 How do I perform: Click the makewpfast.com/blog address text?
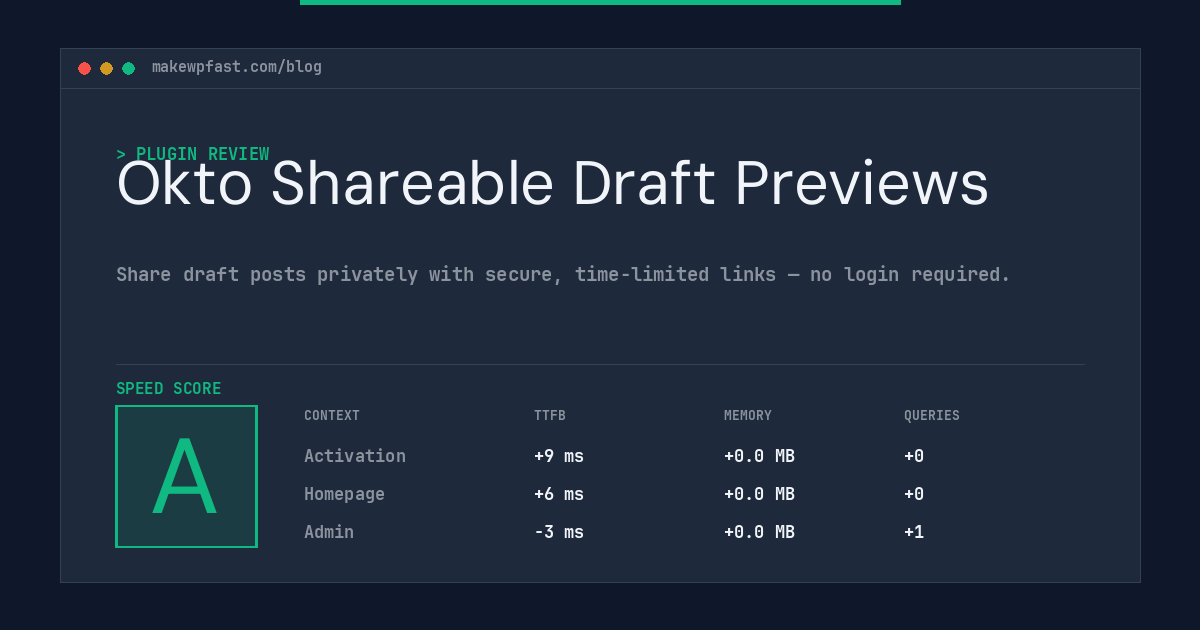point(237,67)
